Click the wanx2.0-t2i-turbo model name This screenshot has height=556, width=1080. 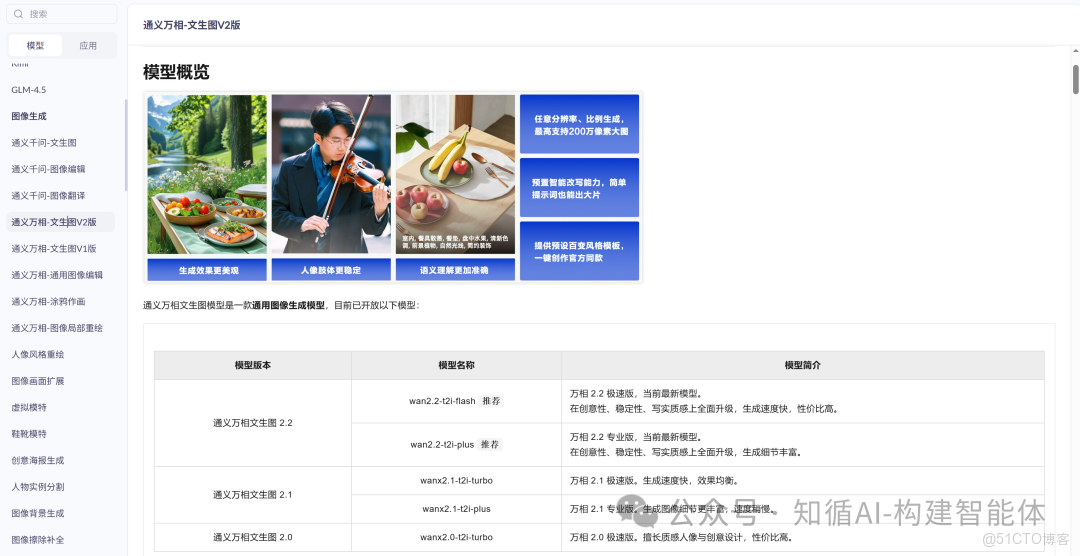(457, 537)
